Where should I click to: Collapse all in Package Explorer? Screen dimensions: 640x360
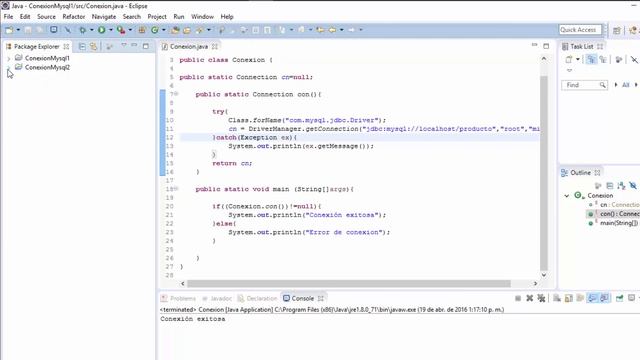82,47
